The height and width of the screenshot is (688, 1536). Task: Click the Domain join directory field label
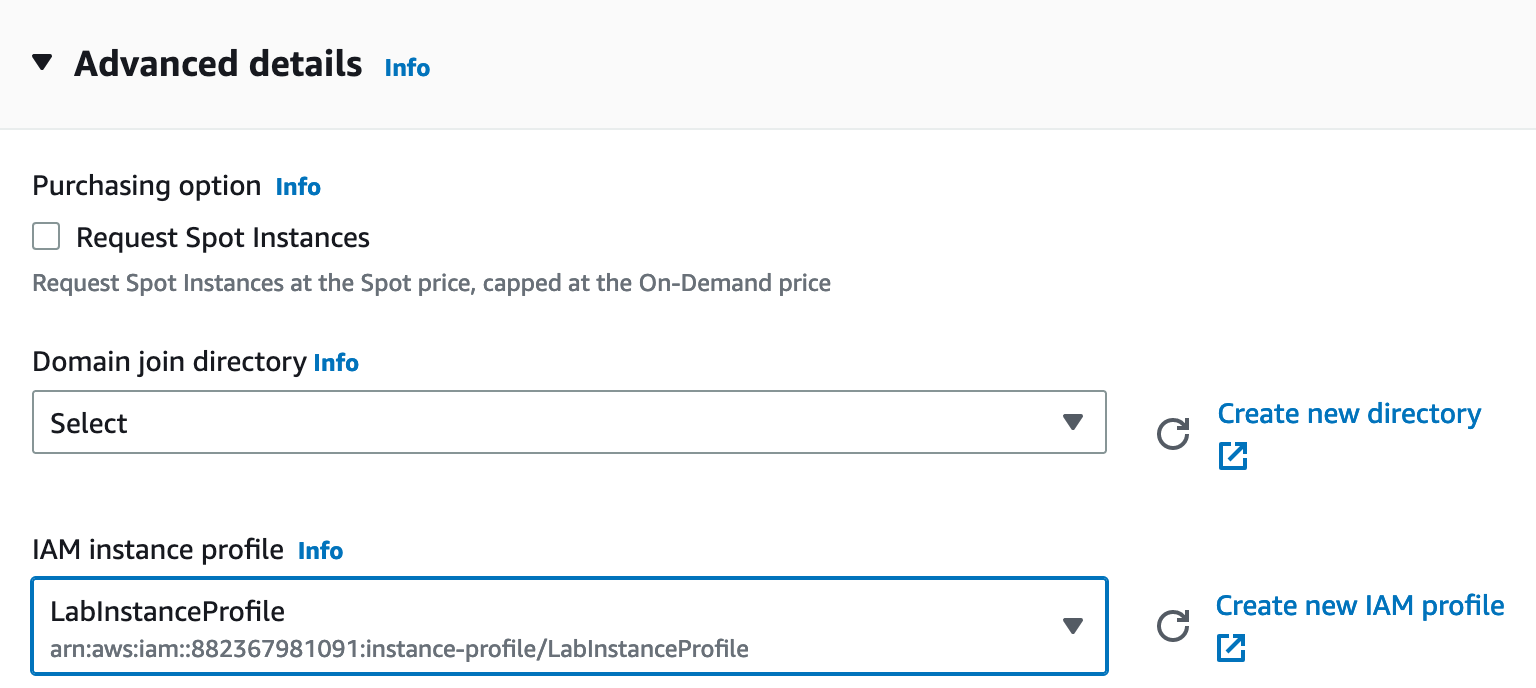169,362
